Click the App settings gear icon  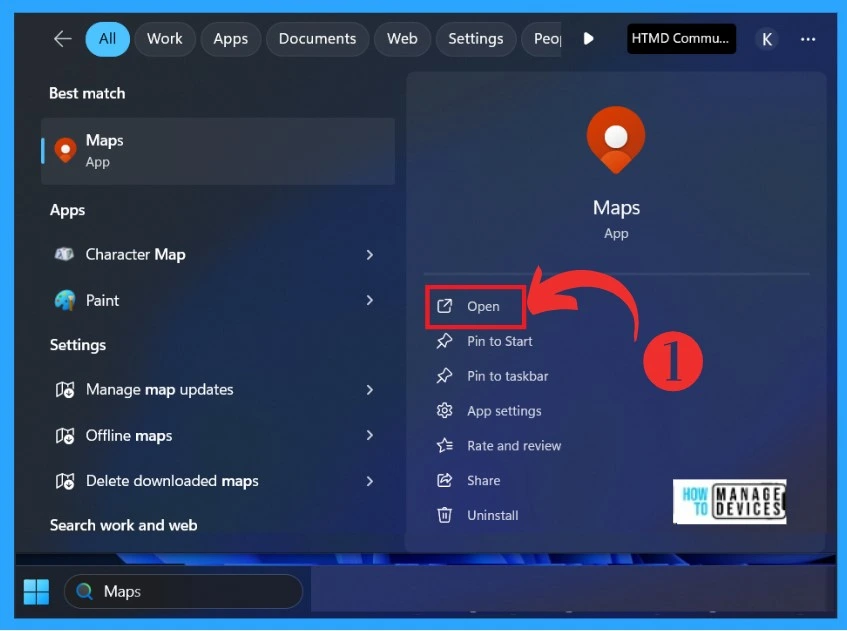pyautogui.click(x=445, y=411)
